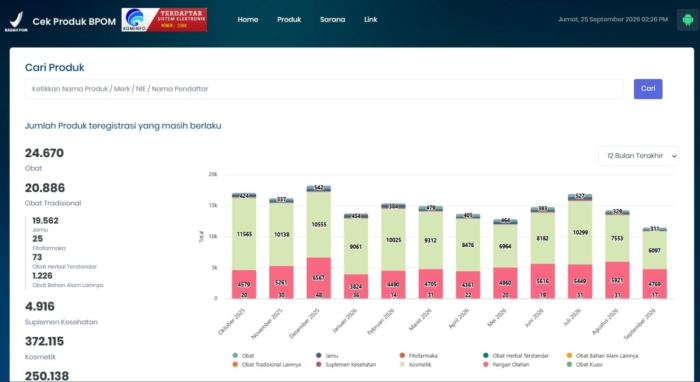This screenshot has width=700, height=382.
Task: Click the 8476 segment in April 2026
Action: (468, 245)
